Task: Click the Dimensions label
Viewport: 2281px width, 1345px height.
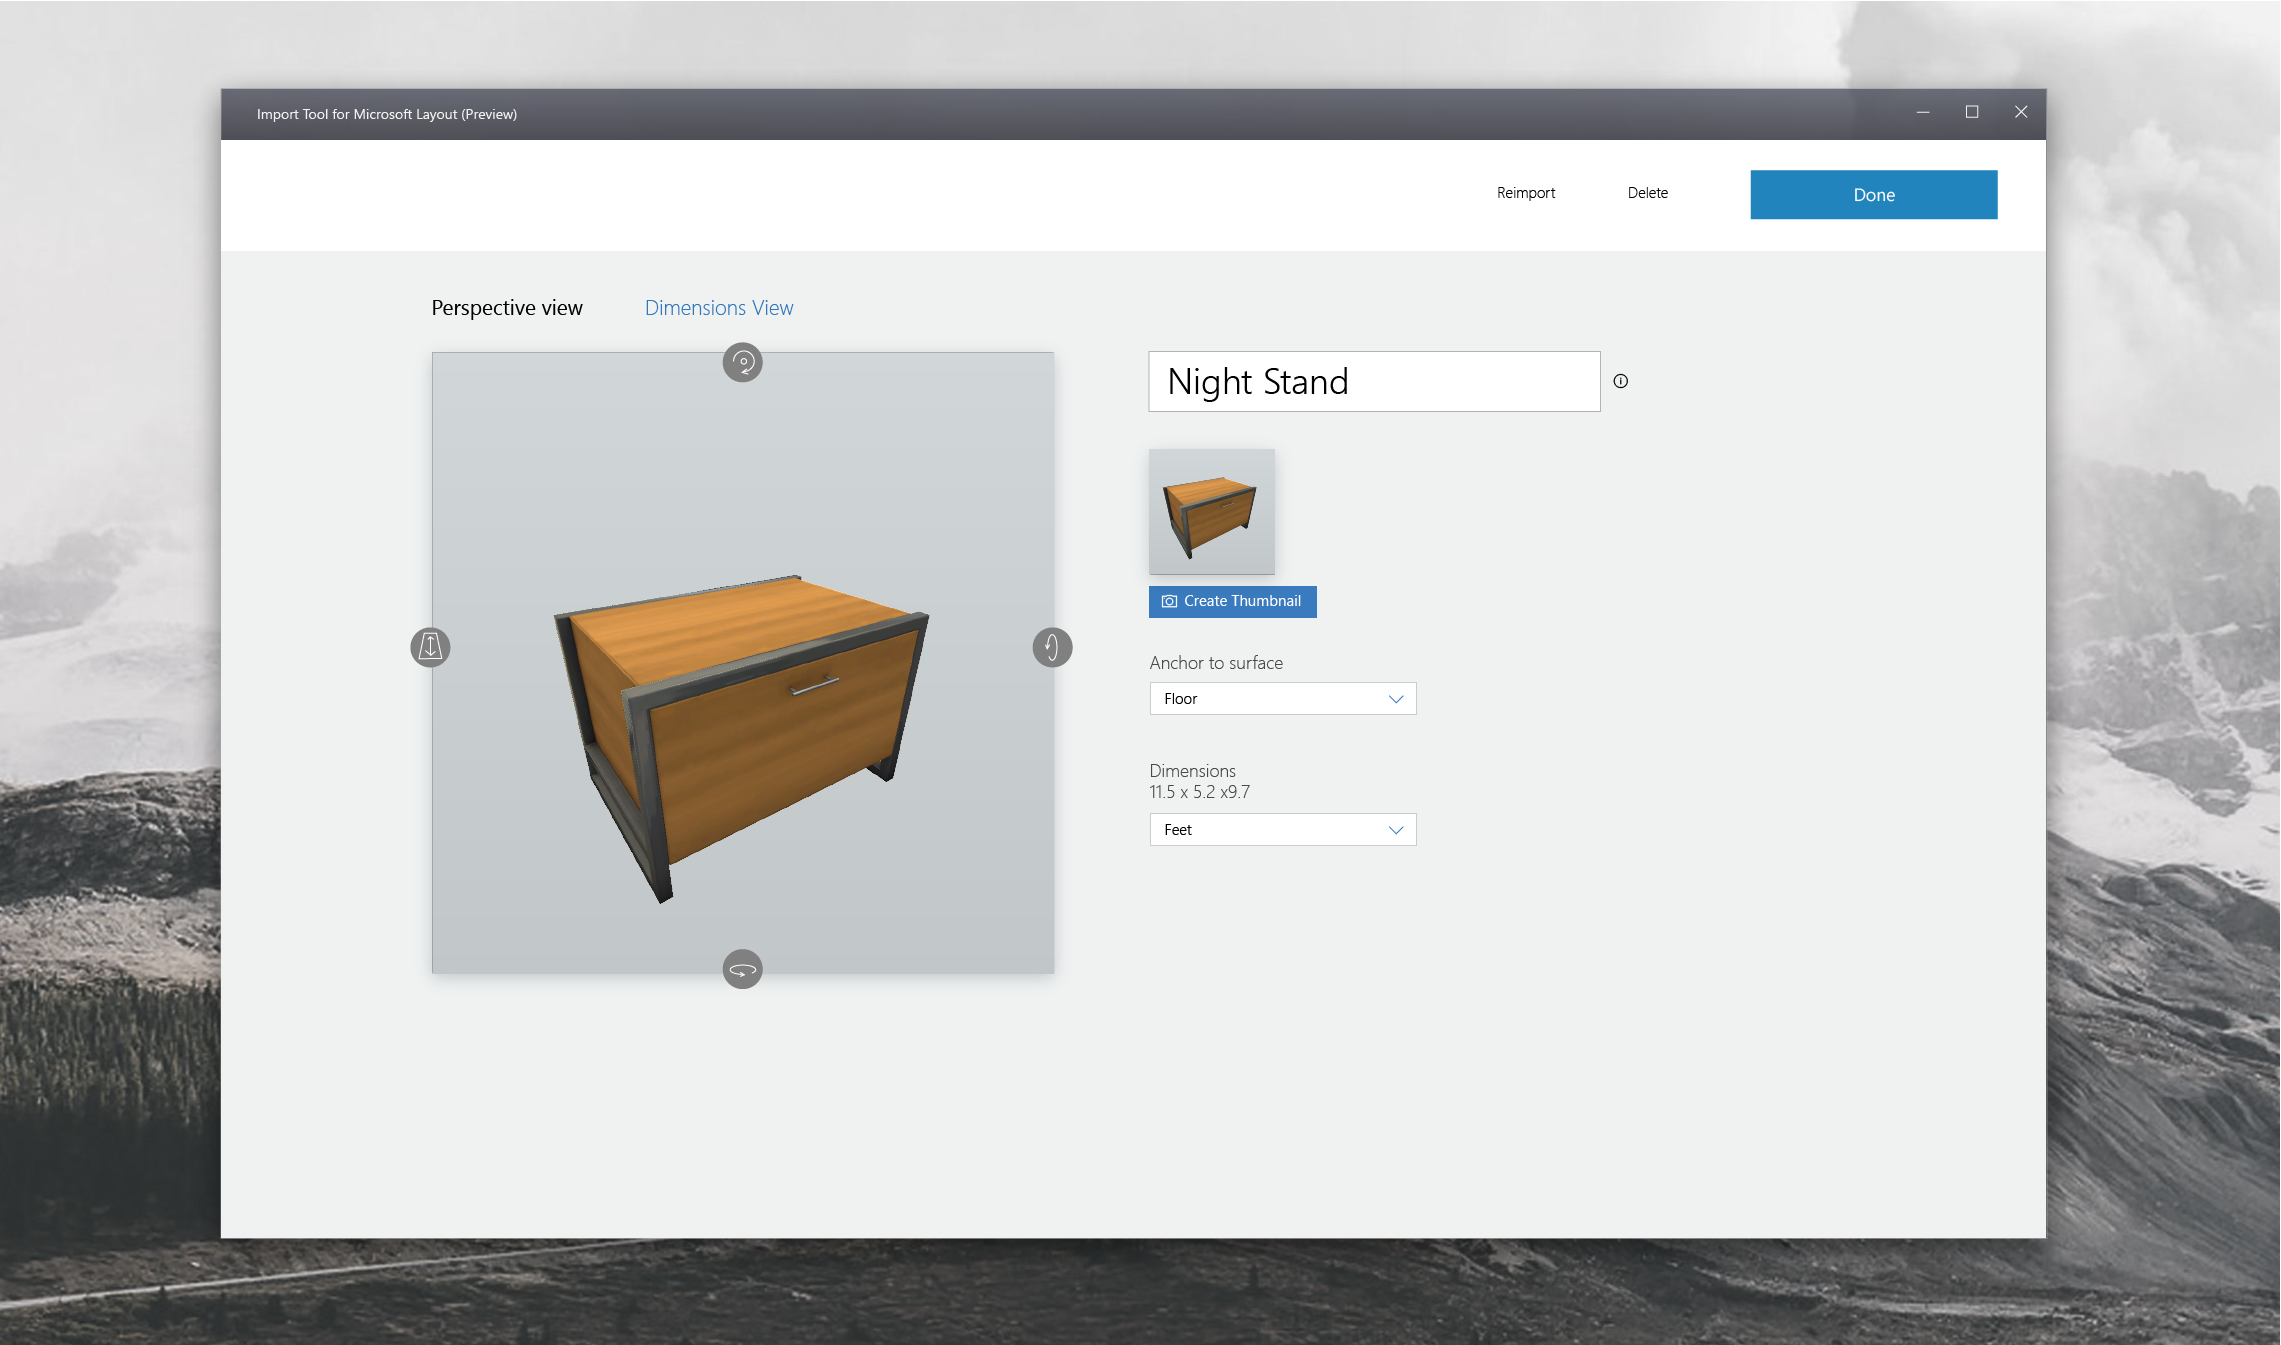Action: click(x=1192, y=771)
